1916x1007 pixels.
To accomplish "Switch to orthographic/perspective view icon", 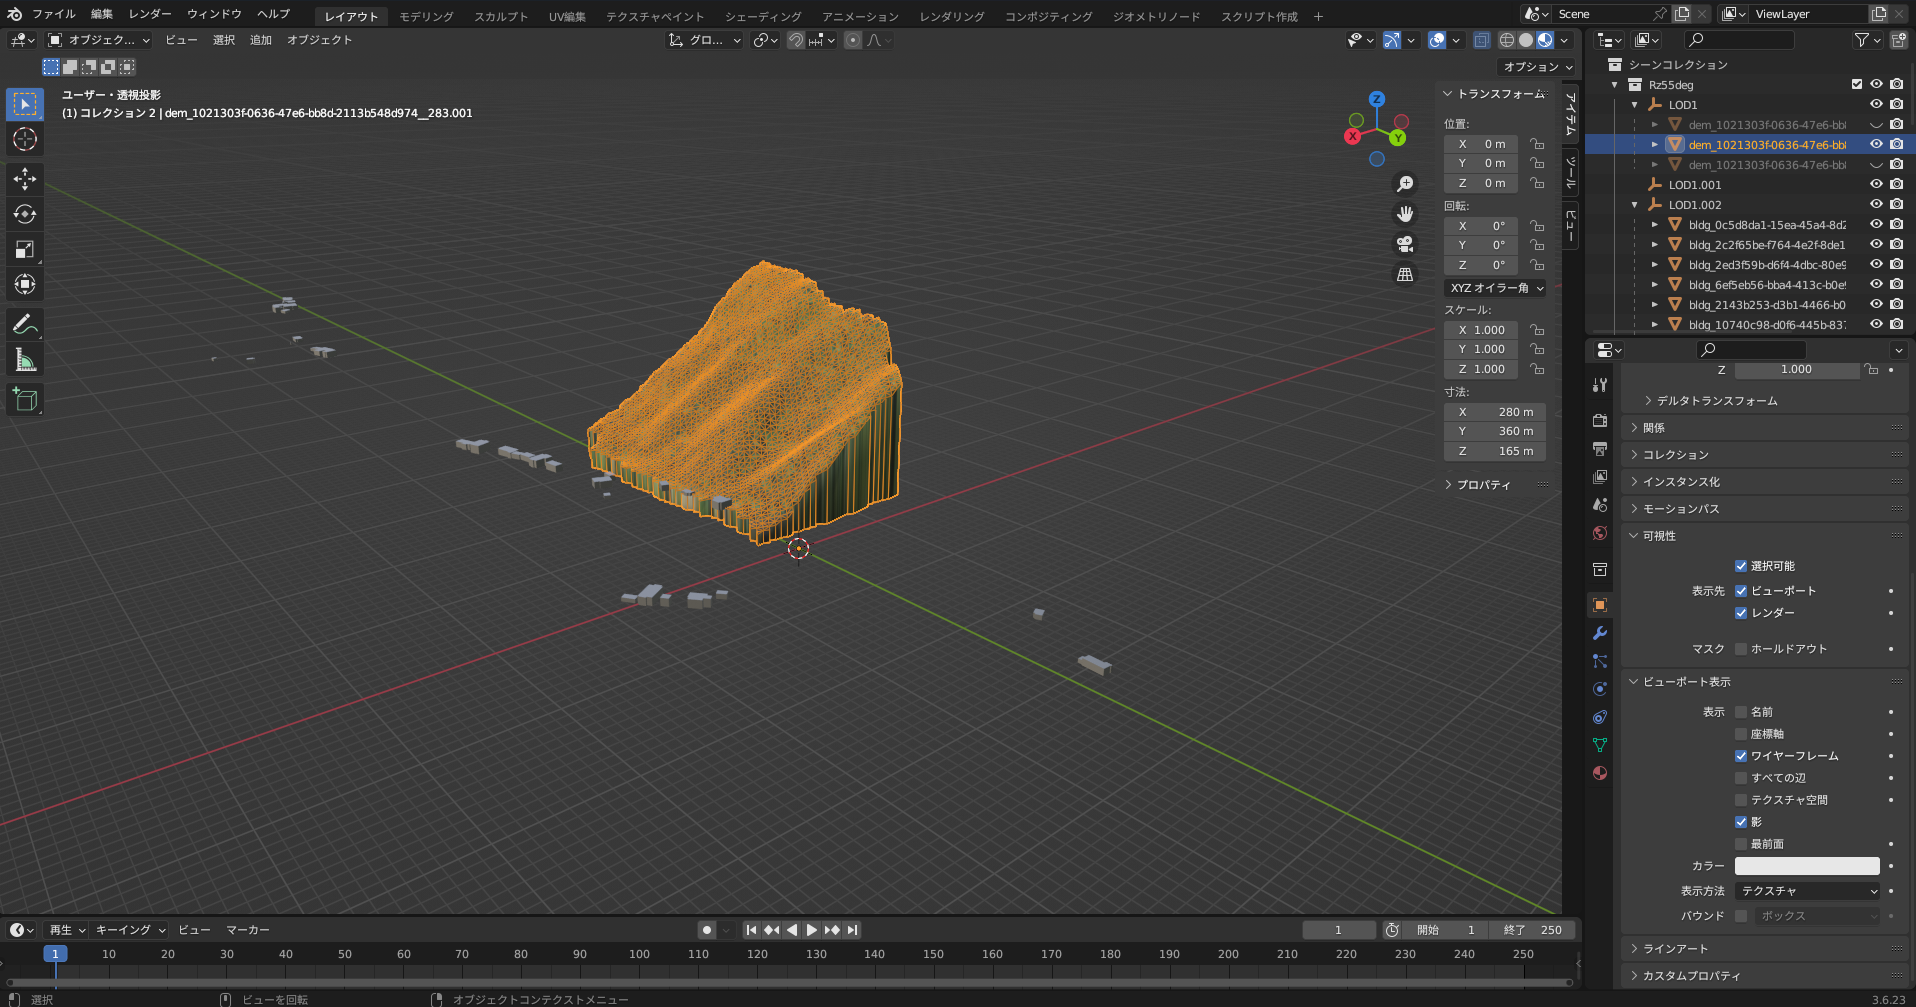I will point(1405,274).
